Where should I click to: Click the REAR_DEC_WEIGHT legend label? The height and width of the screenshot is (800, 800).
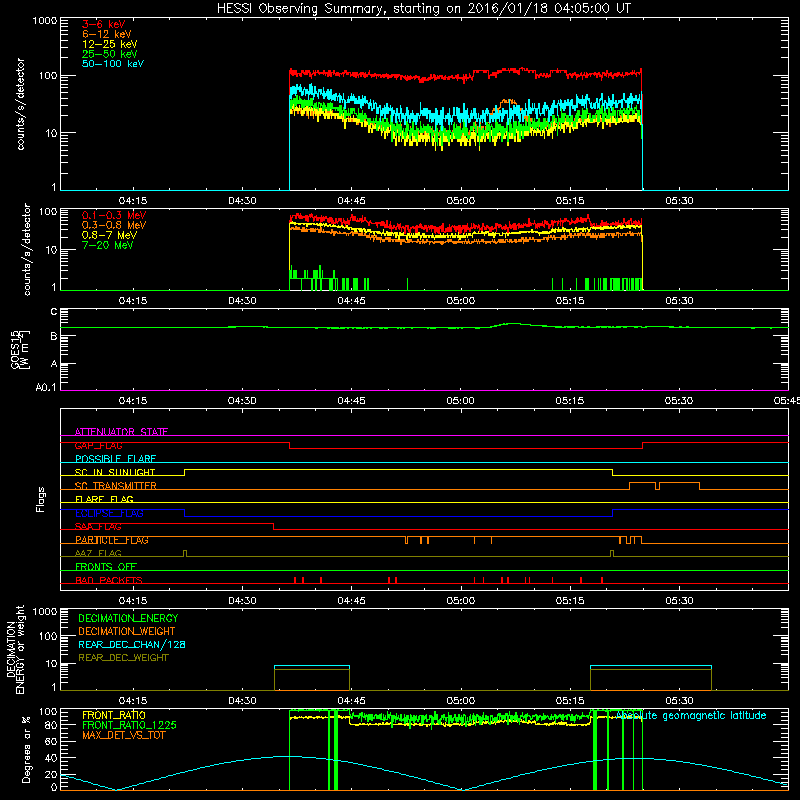123,658
